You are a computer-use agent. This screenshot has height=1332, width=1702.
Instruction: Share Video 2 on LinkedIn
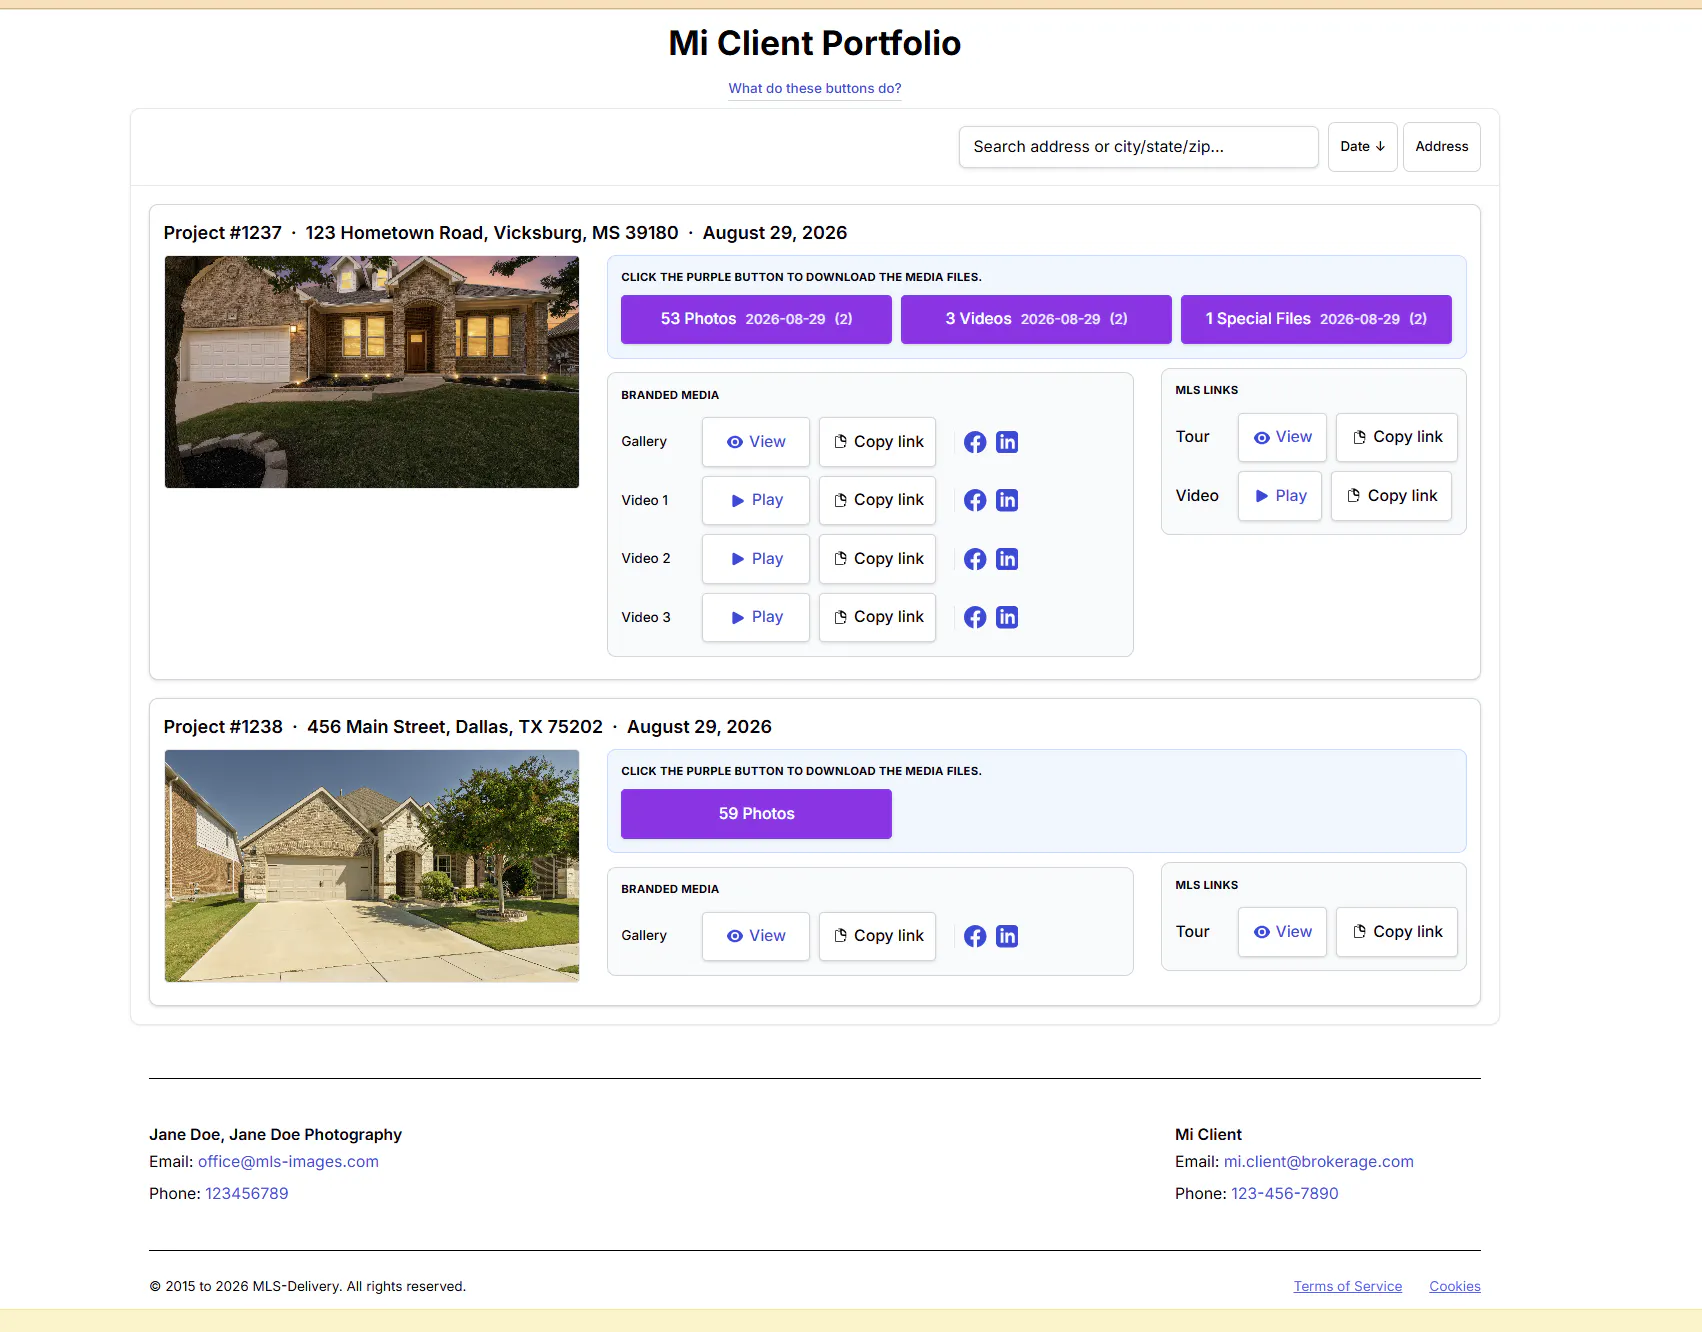(1007, 559)
